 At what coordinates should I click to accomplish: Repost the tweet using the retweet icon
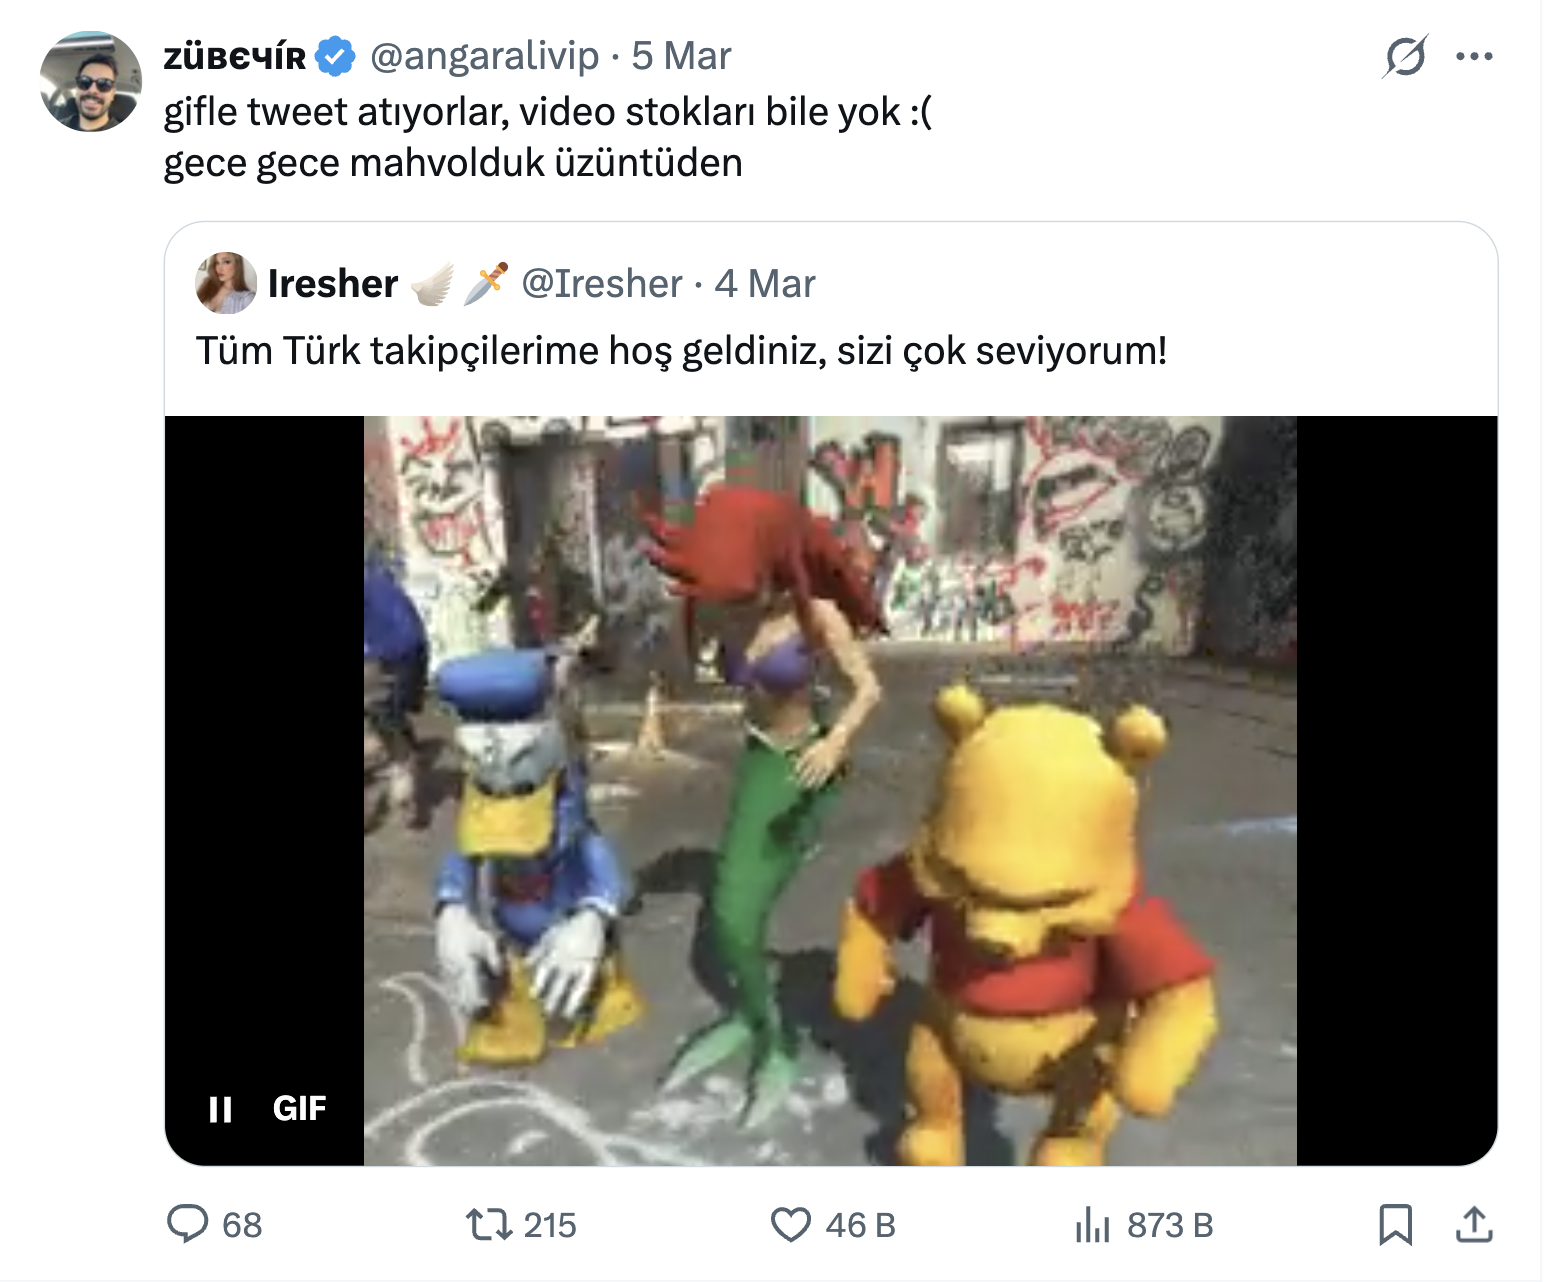point(489,1224)
